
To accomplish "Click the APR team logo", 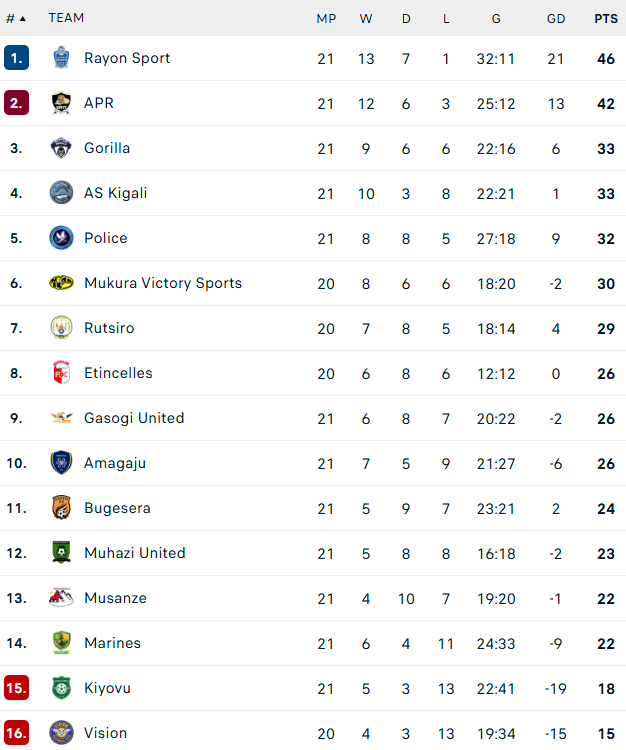I will coord(61,103).
